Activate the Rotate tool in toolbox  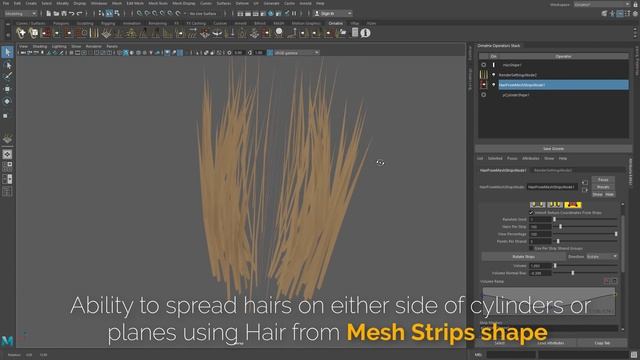(x=7, y=101)
